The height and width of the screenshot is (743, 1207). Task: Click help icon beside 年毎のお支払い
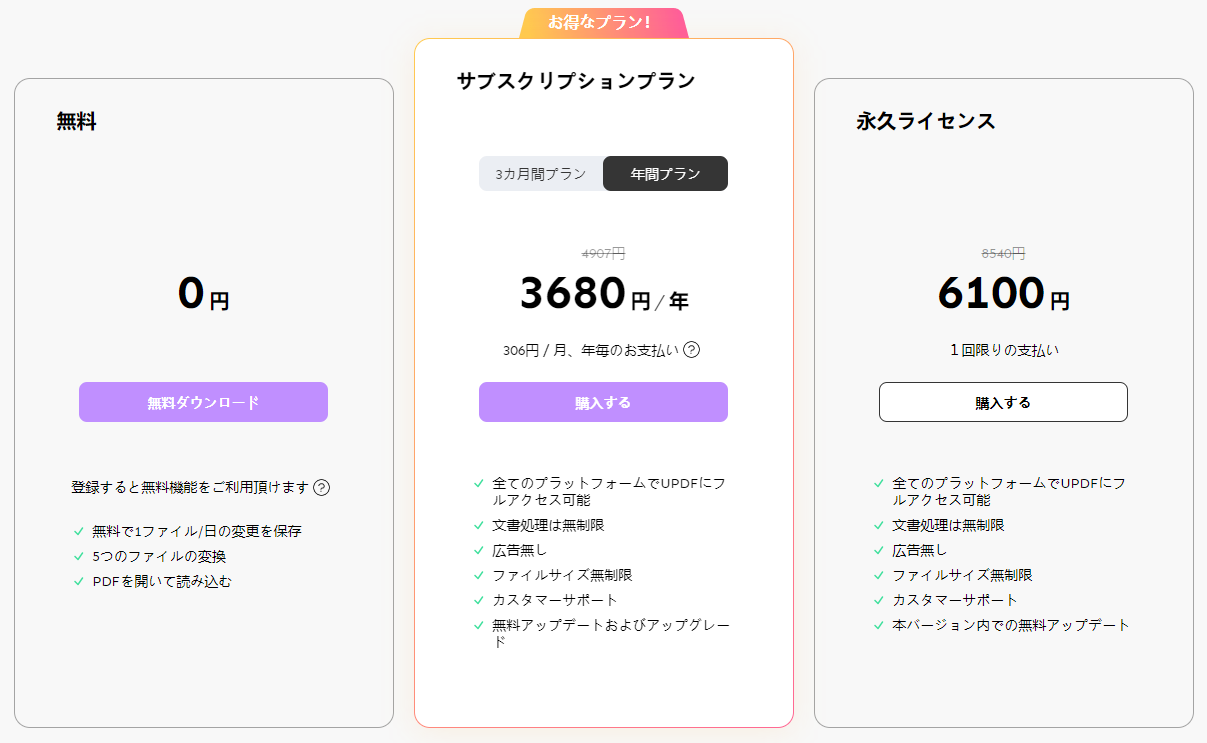click(x=691, y=350)
